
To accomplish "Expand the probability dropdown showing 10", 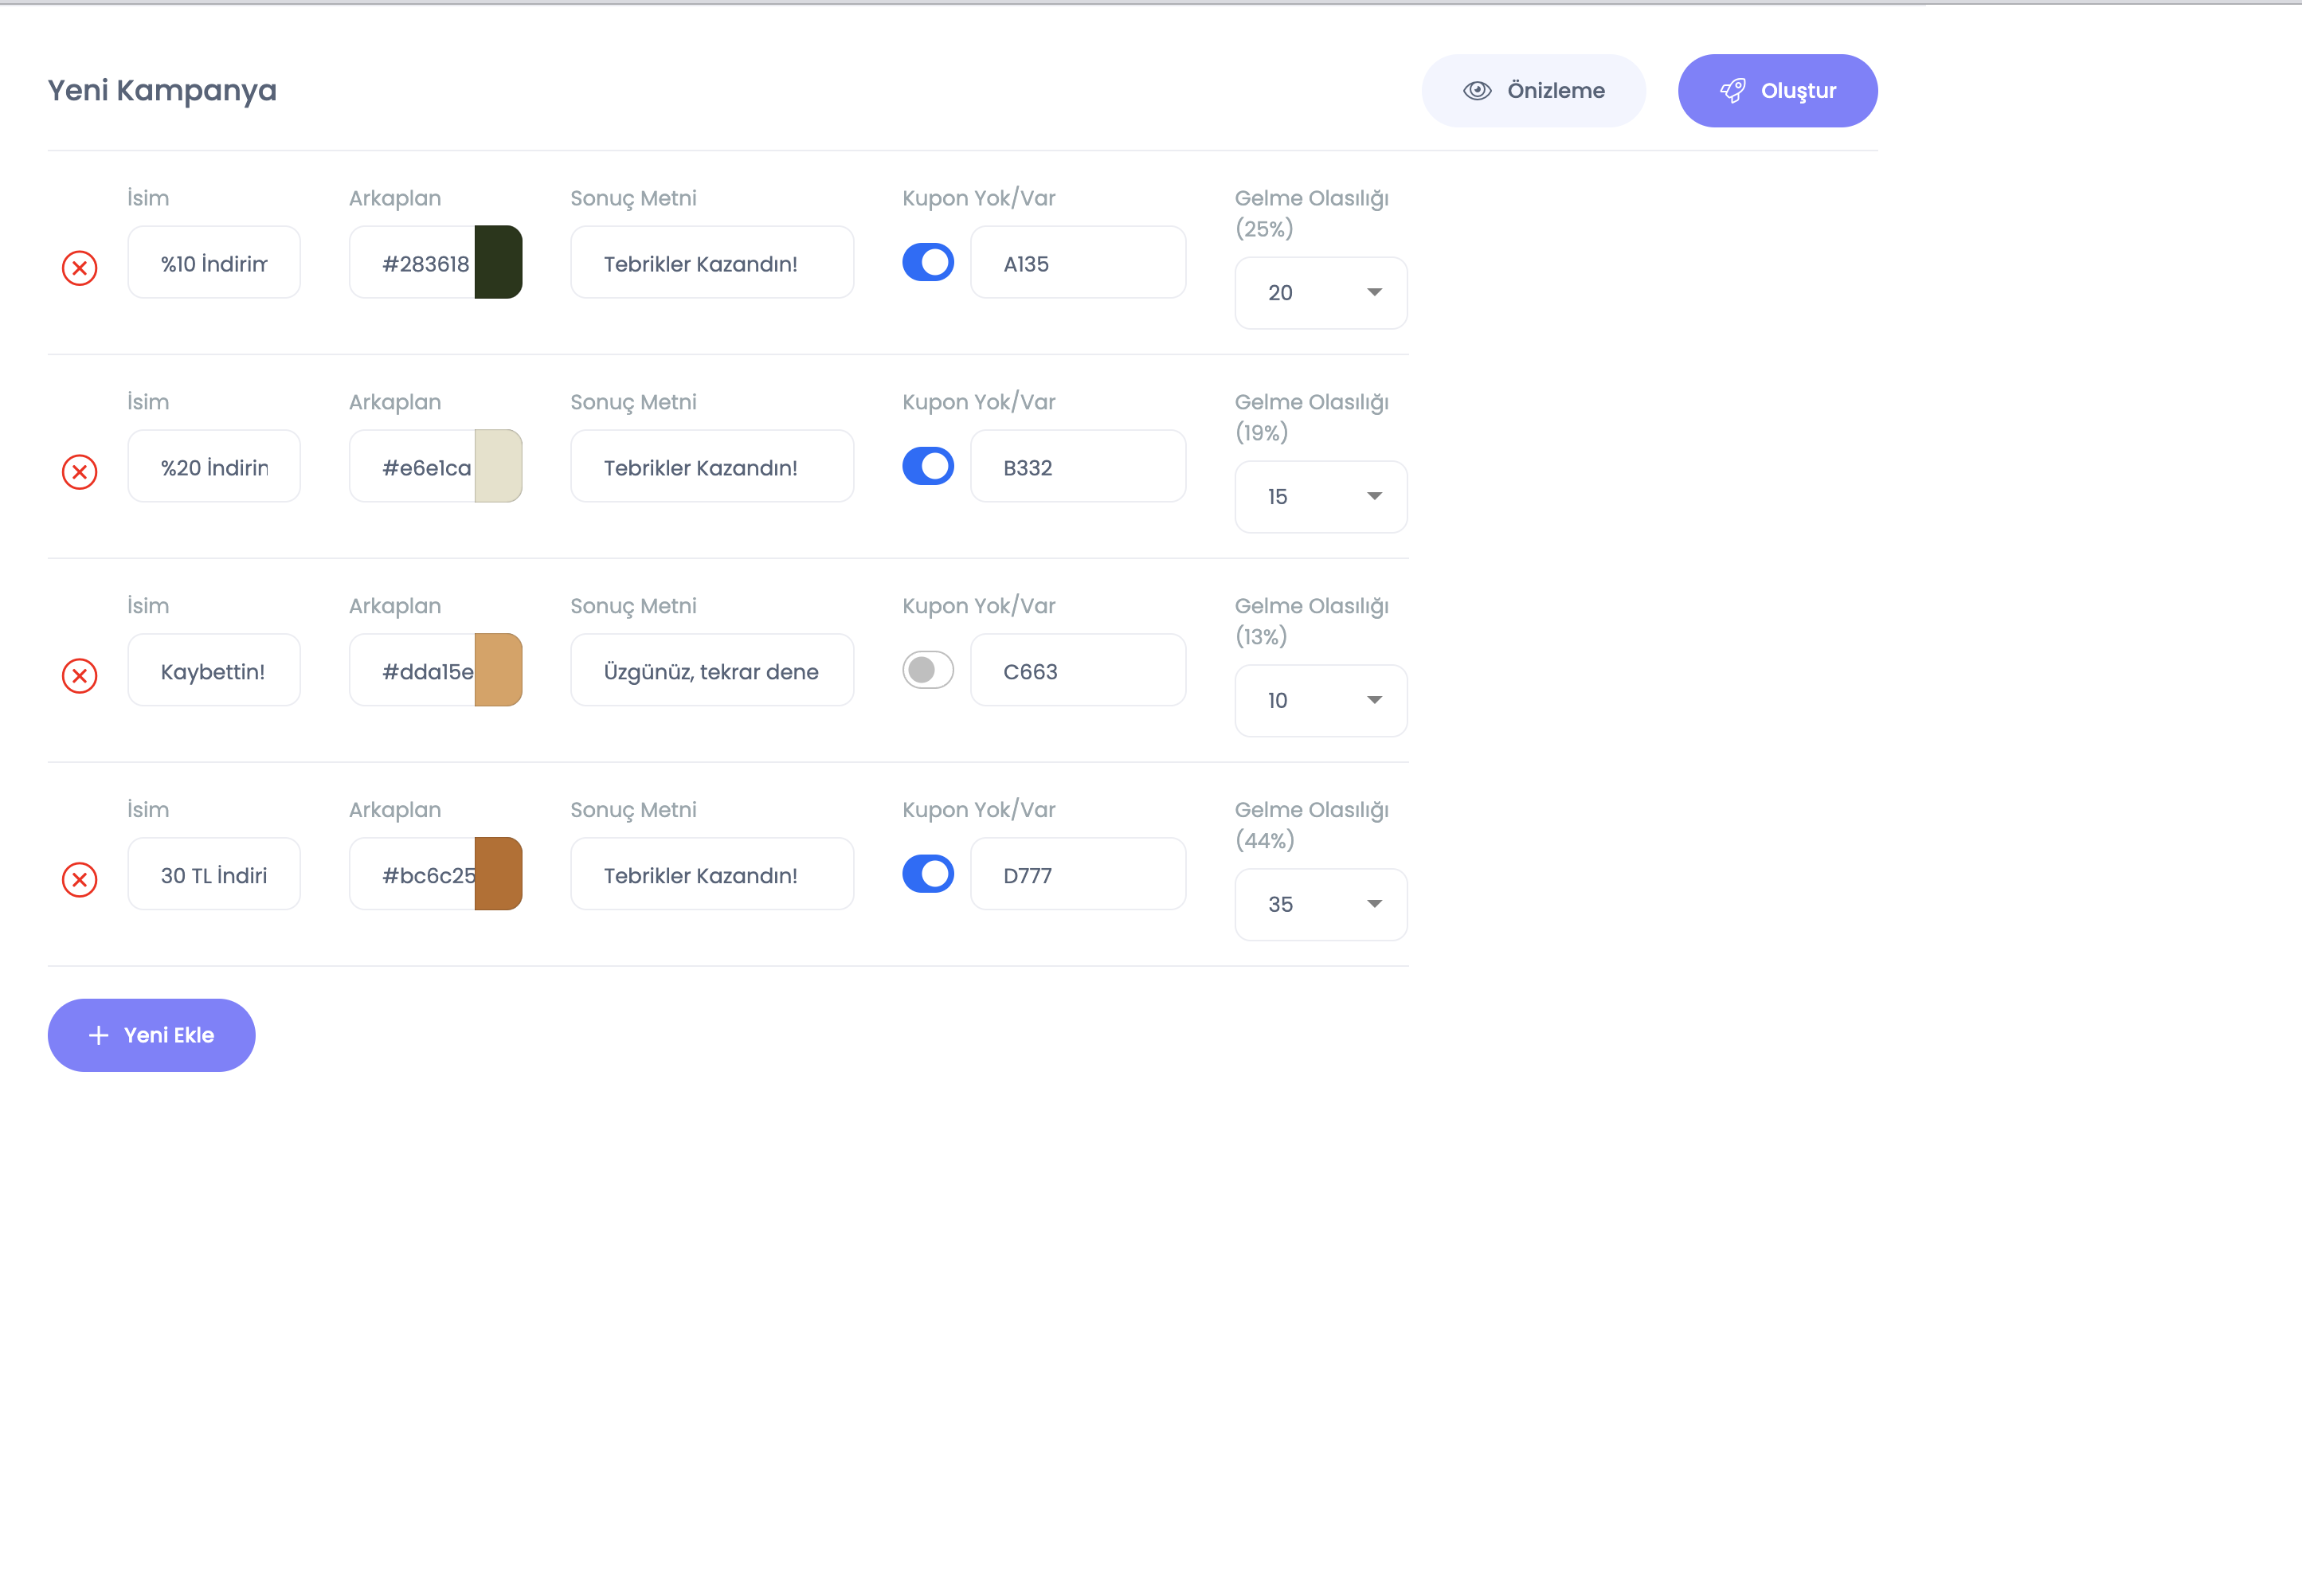I will [x=1321, y=701].
